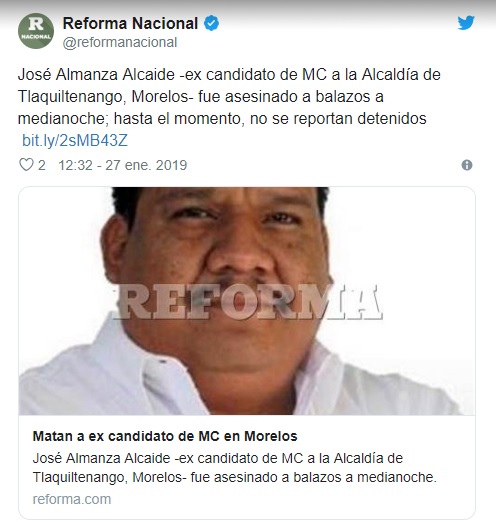Click the Twitter bird logo icon
This screenshot has width=496, height=522.
(x=466, y=23)
